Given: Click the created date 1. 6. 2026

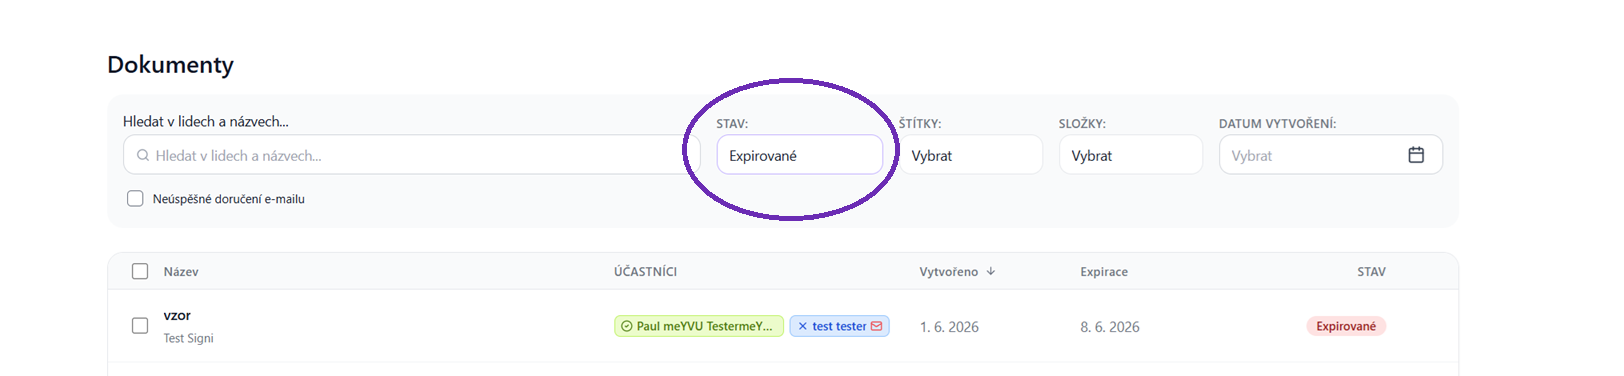Looking at the screenshot, I should tap(949, 327).
